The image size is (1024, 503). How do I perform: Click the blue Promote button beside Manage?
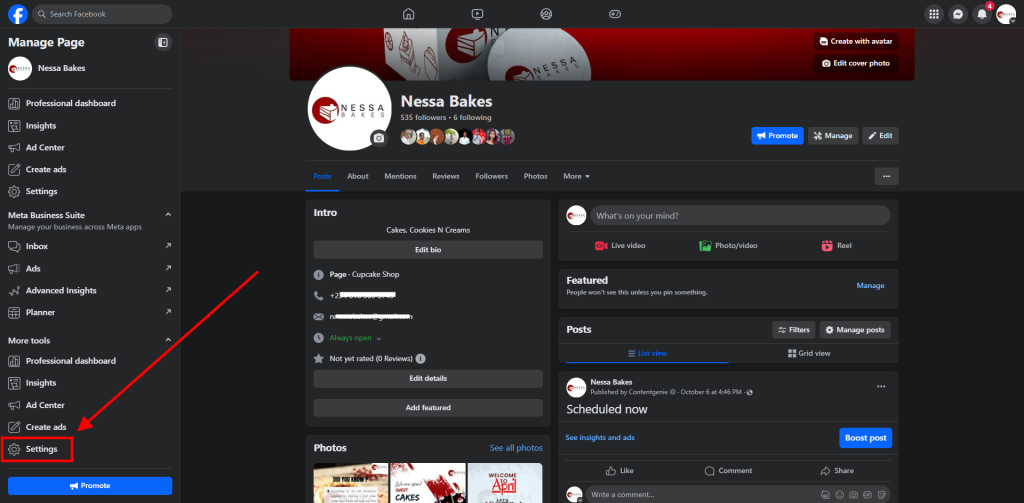(x=777, y=136)
